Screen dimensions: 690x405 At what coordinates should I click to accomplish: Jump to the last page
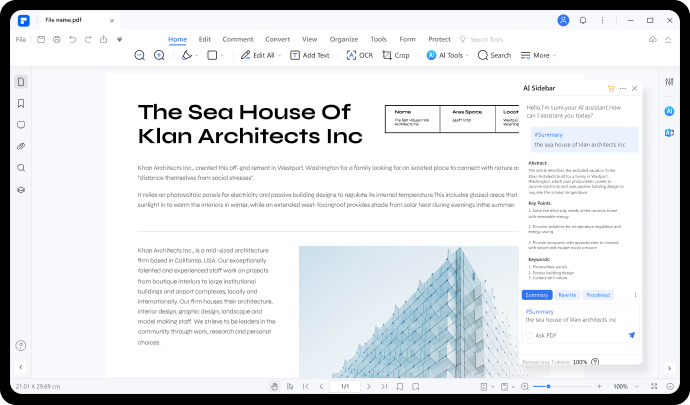[384, 387]
